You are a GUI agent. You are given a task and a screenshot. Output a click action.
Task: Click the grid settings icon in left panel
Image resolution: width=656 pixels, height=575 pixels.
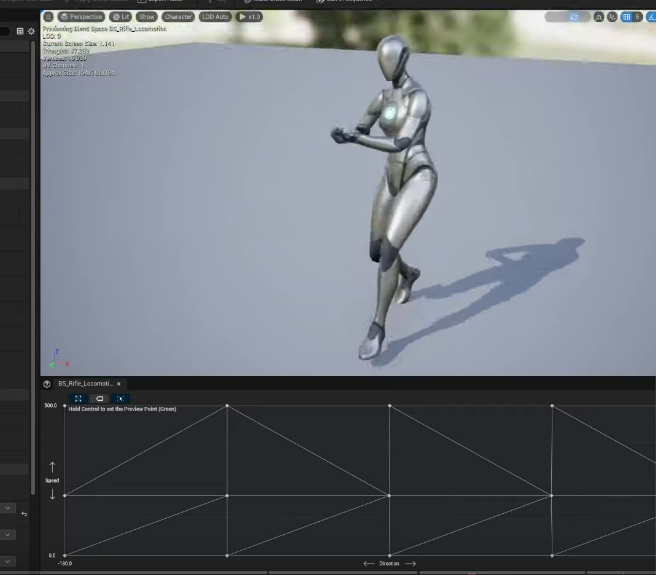(20, 31)
